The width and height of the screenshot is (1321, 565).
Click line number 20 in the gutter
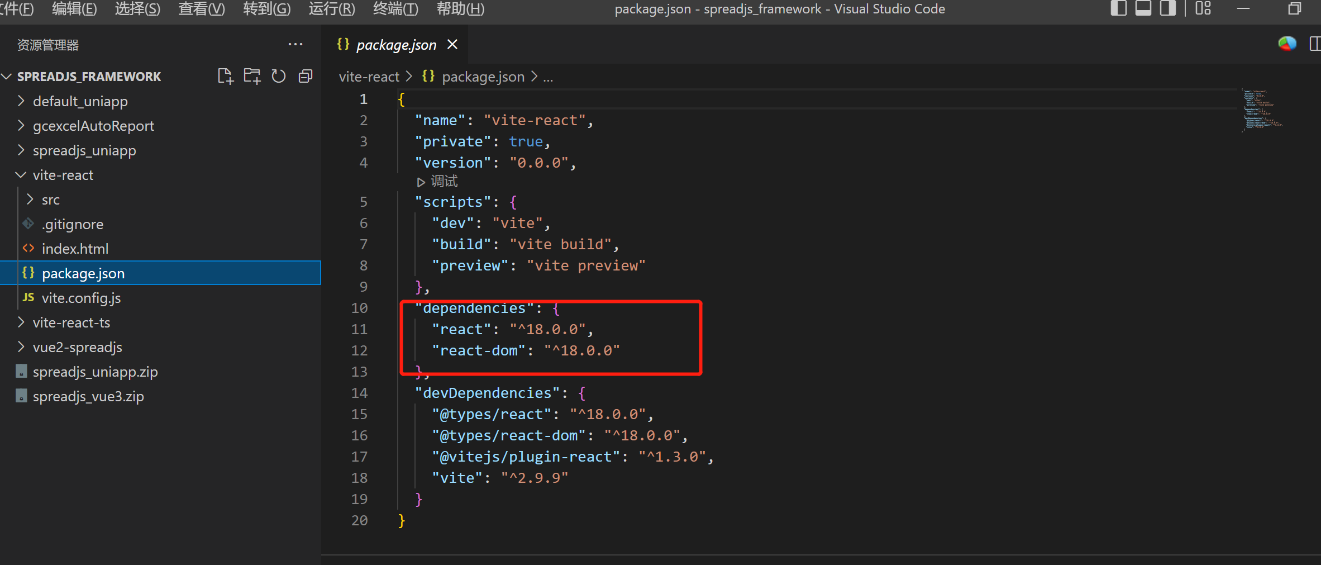pyautogui.click(x=359, y=520)
